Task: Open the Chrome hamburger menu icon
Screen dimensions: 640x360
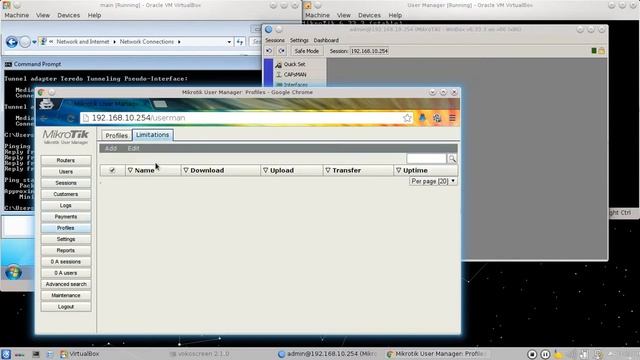Action: [452, 118]
